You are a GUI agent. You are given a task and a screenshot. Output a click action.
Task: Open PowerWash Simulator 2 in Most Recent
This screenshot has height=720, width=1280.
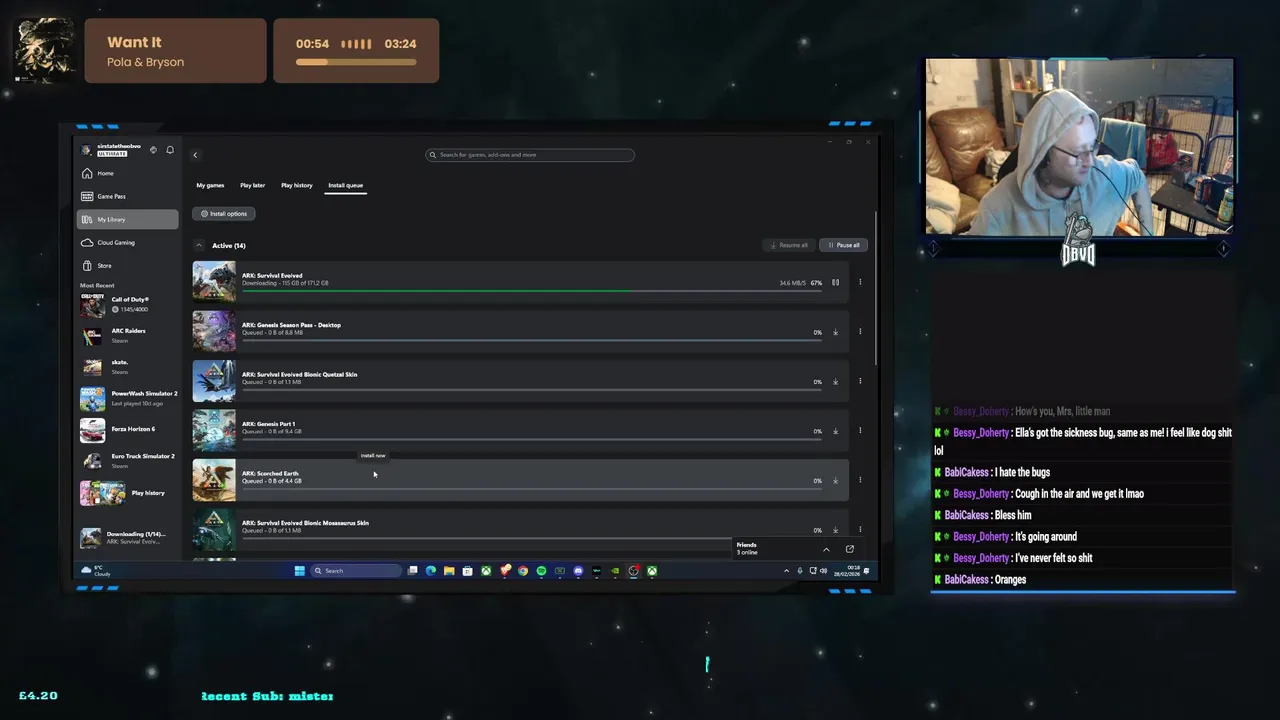[x=128, y=398]
